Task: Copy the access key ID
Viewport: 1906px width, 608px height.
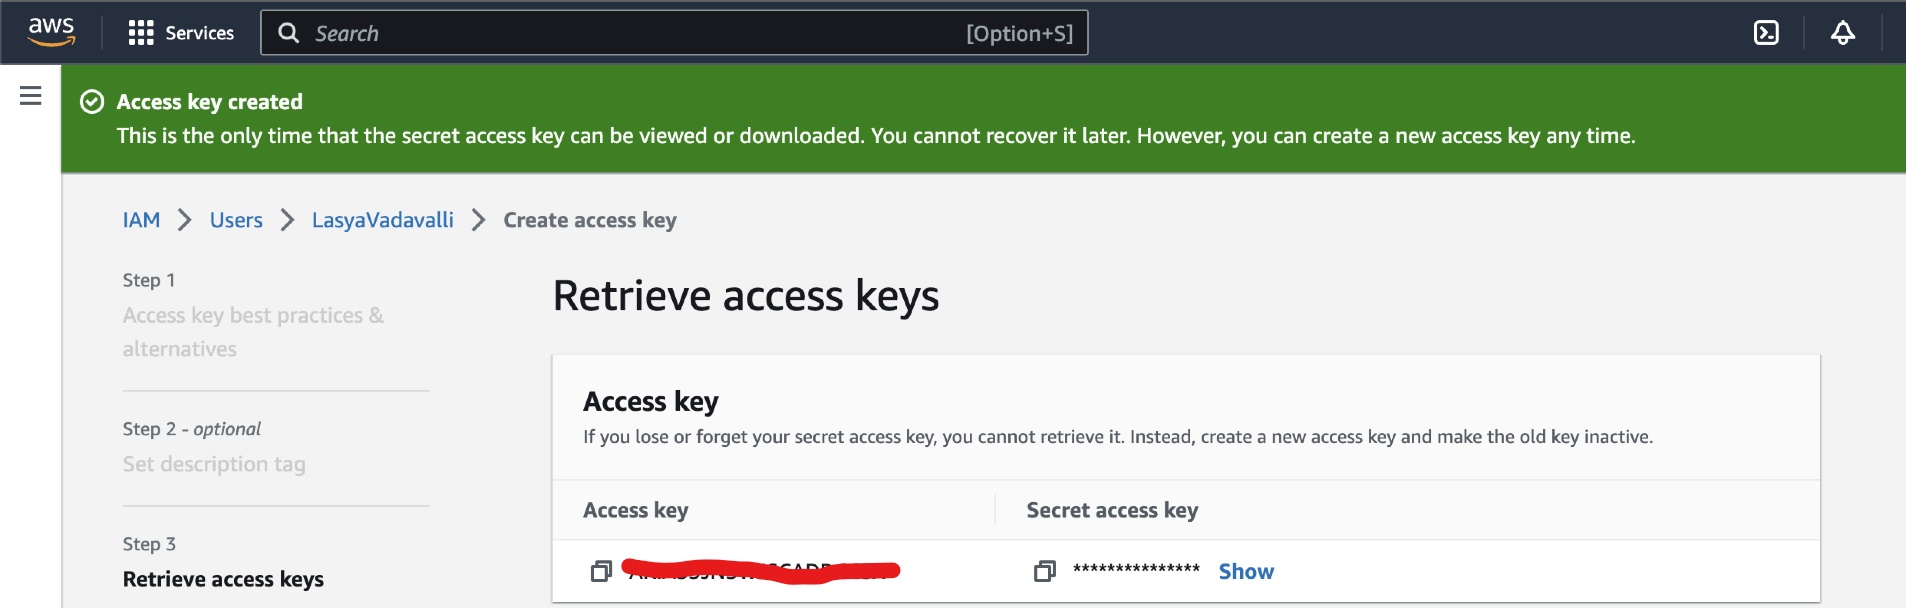Action: (601, 571)
